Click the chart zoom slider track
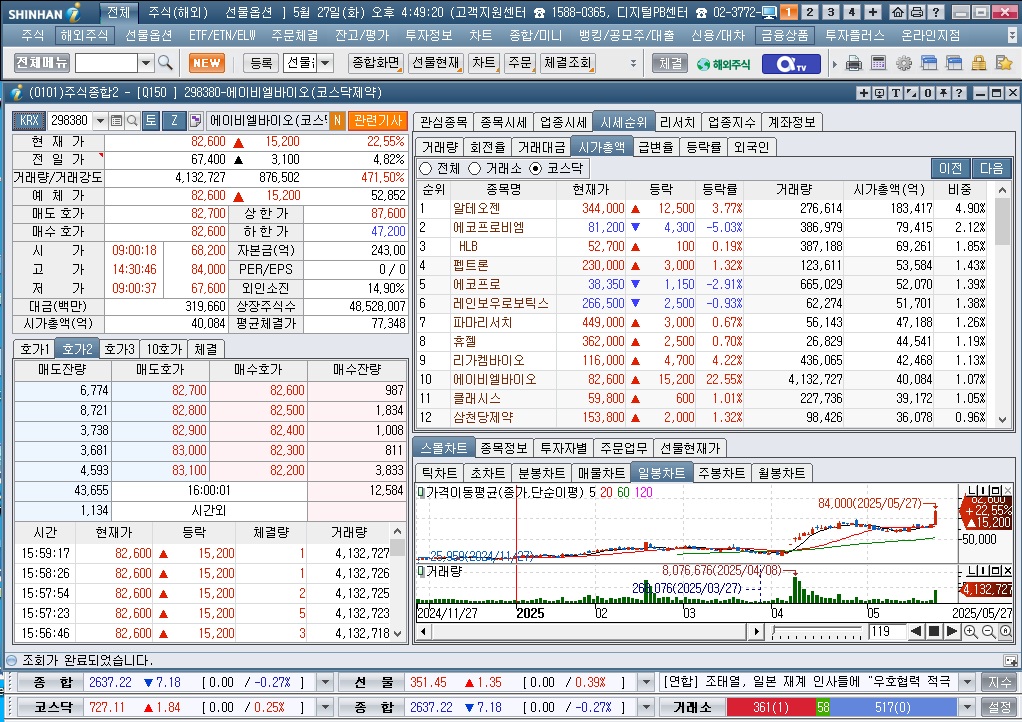Image resolution: width=1022 pixels, height=722 pixels. coord(817,631)
